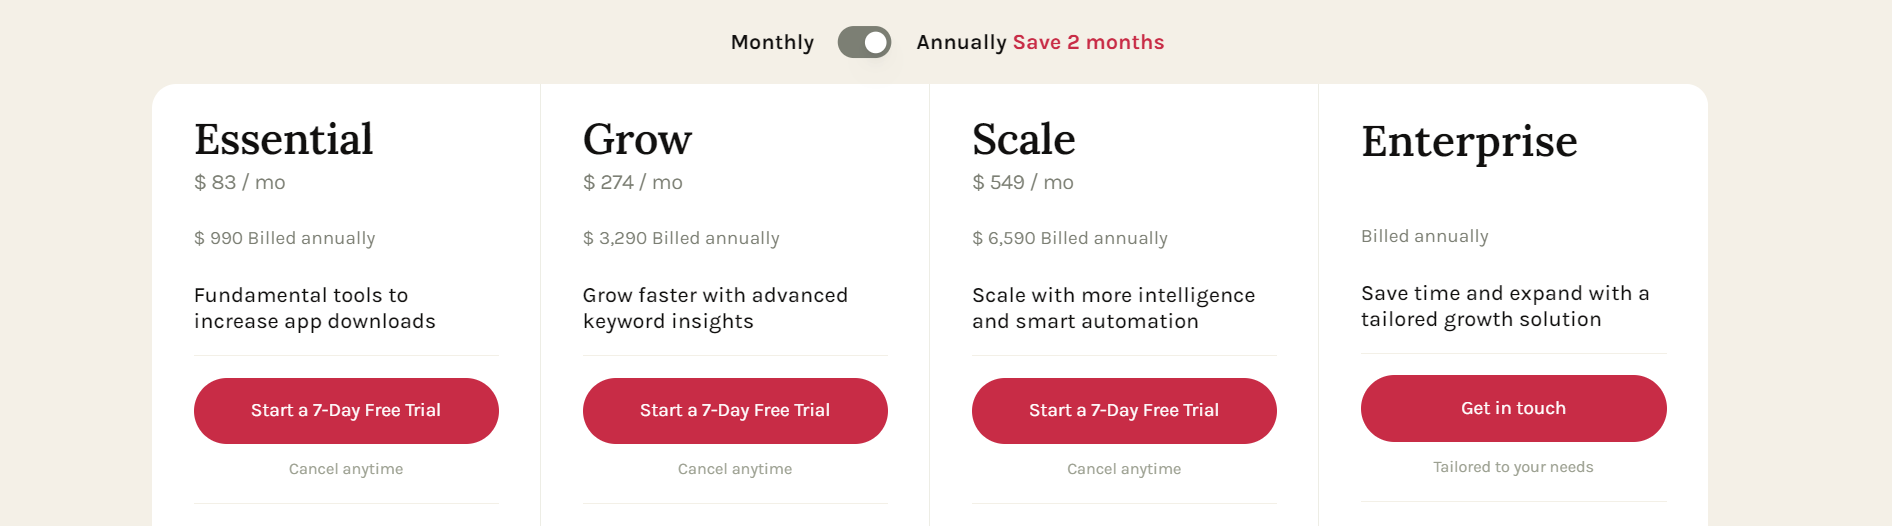Select the Monthly billing label
The width and height of the screenshot is (1892, 526).
pos(772,42)
